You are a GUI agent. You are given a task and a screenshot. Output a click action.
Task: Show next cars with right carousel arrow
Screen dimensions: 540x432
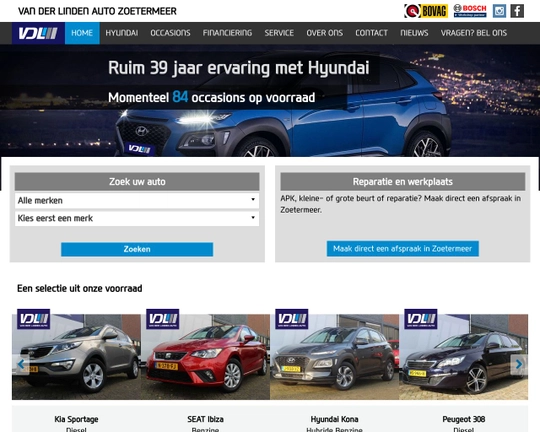519,364
